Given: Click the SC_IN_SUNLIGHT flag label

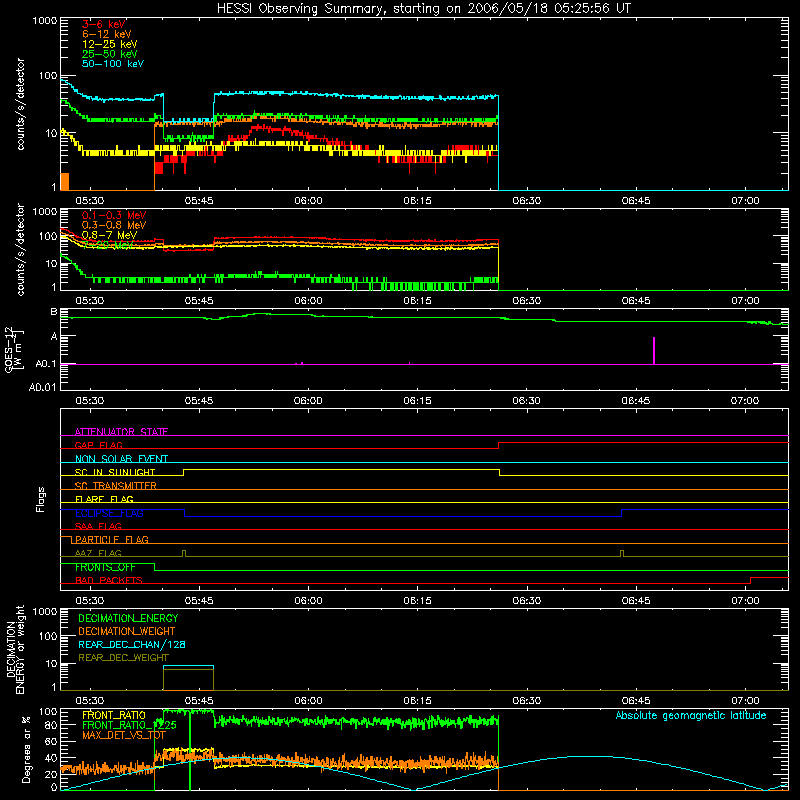Looking at the screenshot, I should pos(115,472).
